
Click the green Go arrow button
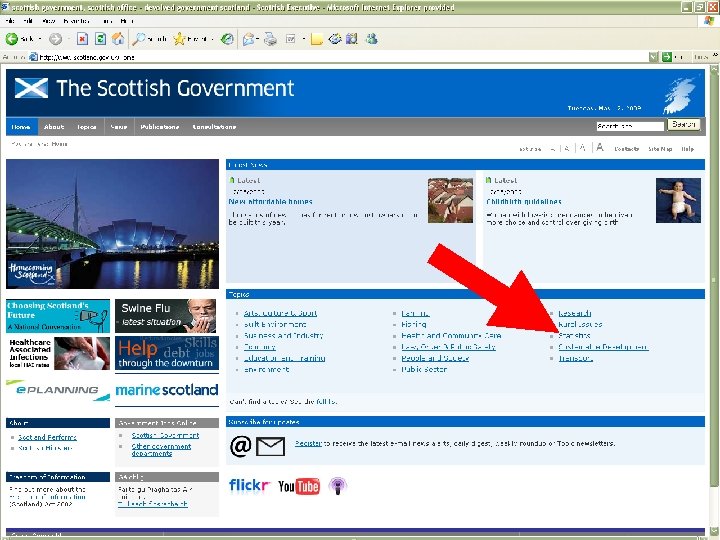[x=667, y=57]
